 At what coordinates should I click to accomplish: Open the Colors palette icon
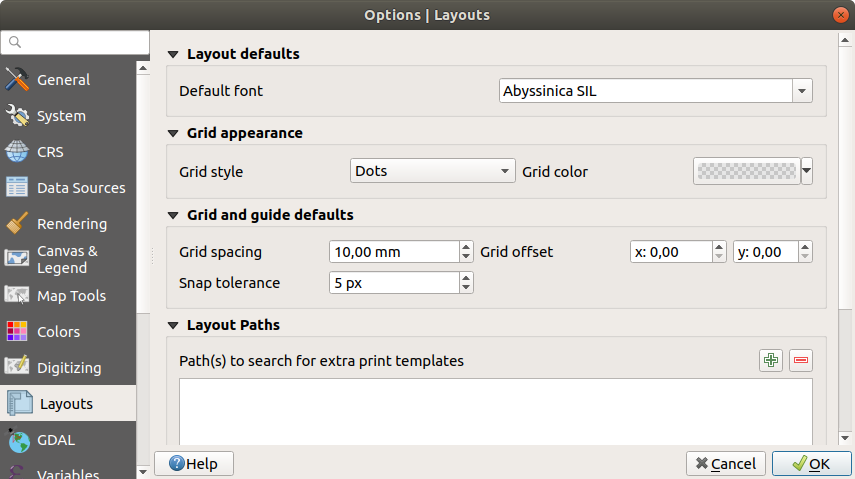(x=17, y=332)
